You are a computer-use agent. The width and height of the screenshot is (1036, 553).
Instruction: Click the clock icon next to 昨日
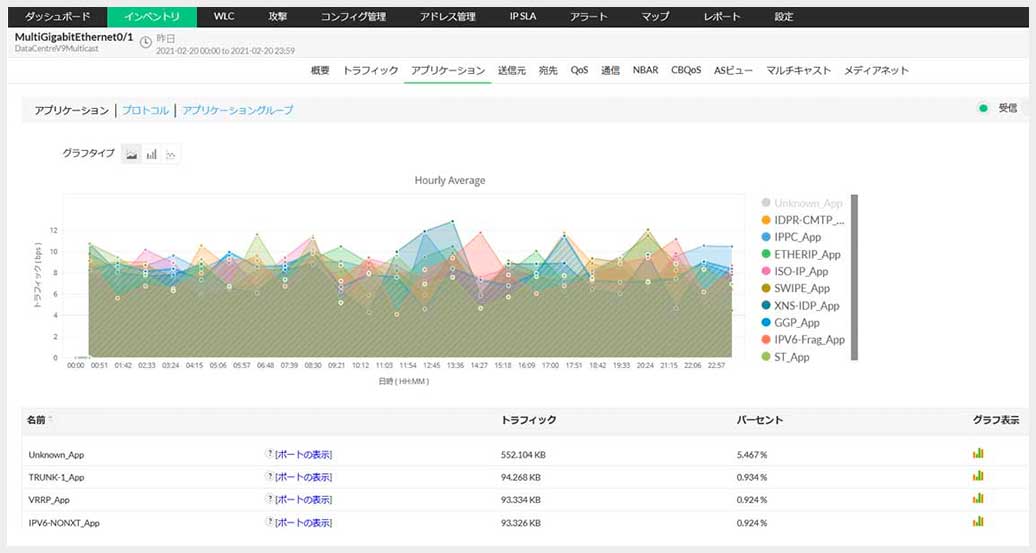point(146,42)
